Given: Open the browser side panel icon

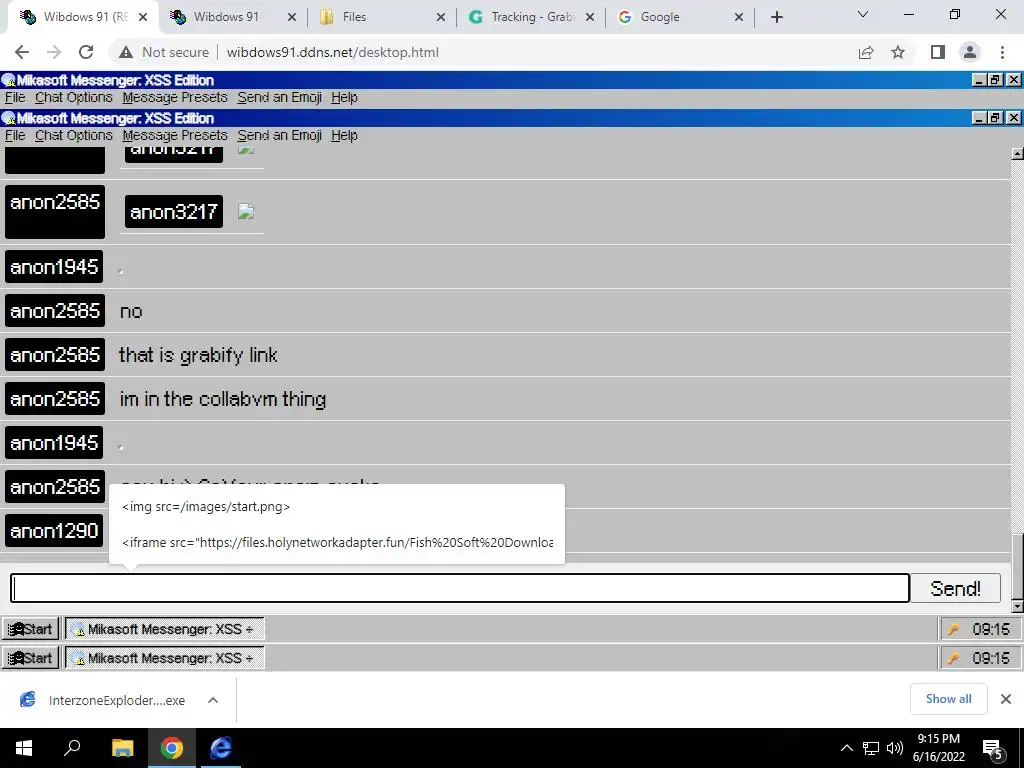Looking at the screenshot, I should click(x=938, y=52).
